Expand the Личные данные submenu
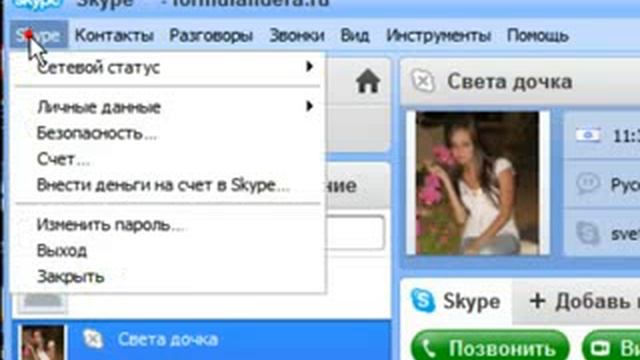Viewport: 640px width, 360px height. click(167, 107)
